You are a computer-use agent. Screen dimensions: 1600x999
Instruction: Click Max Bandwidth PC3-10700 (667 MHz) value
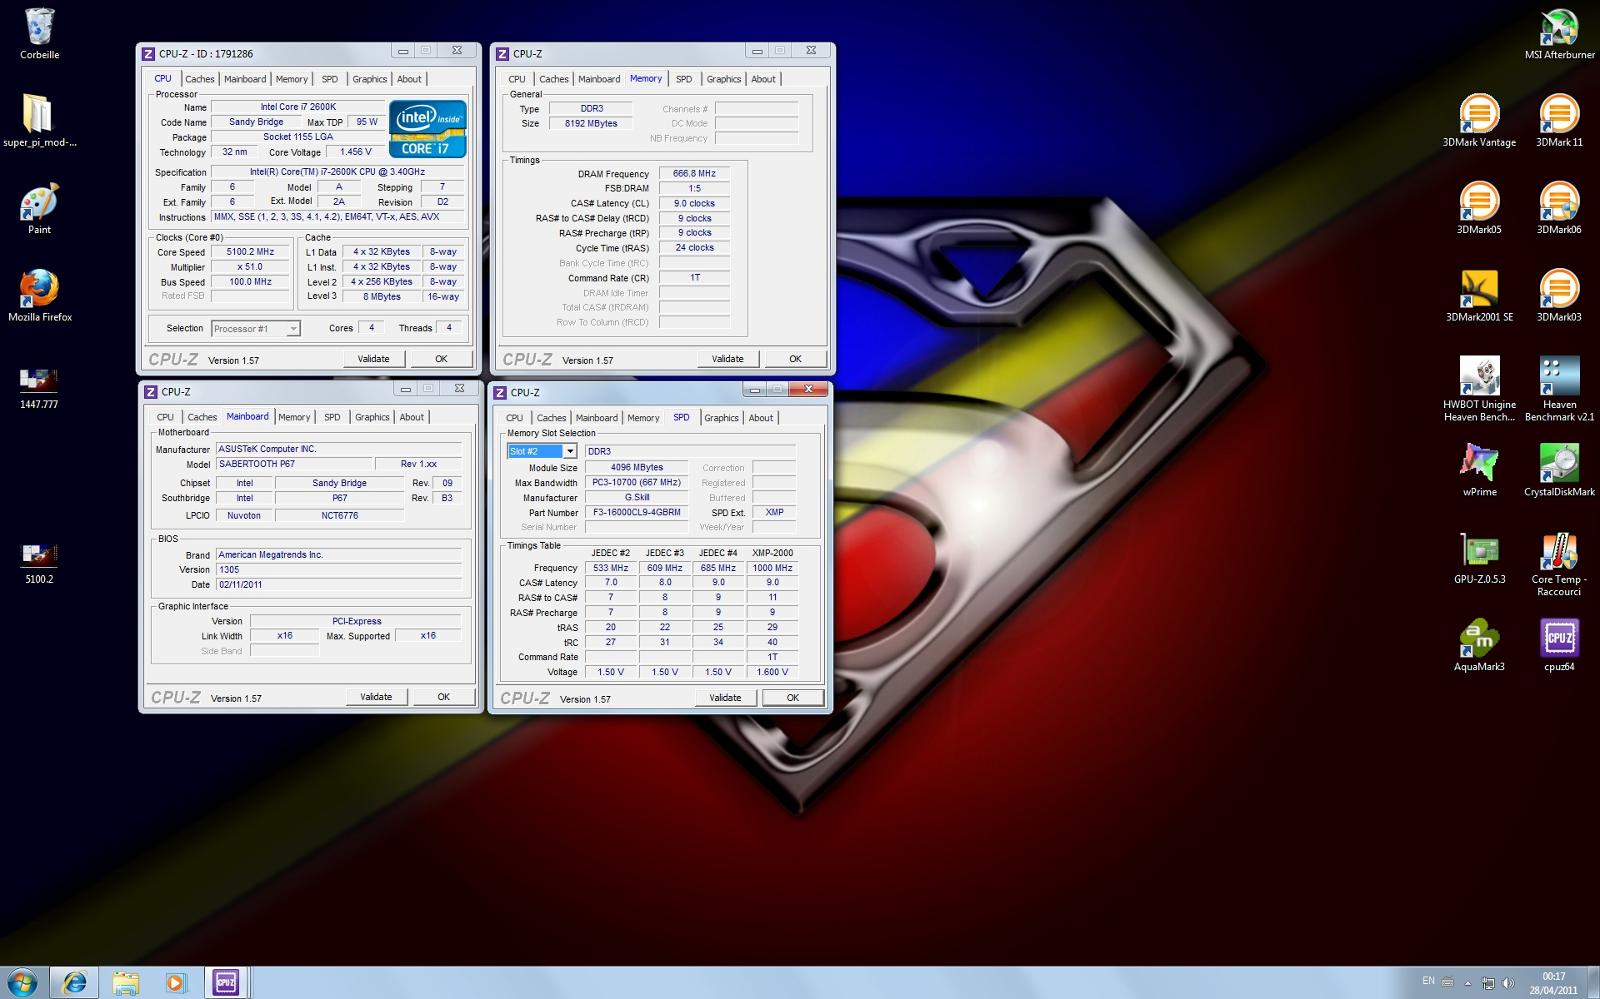coord(637,482)
